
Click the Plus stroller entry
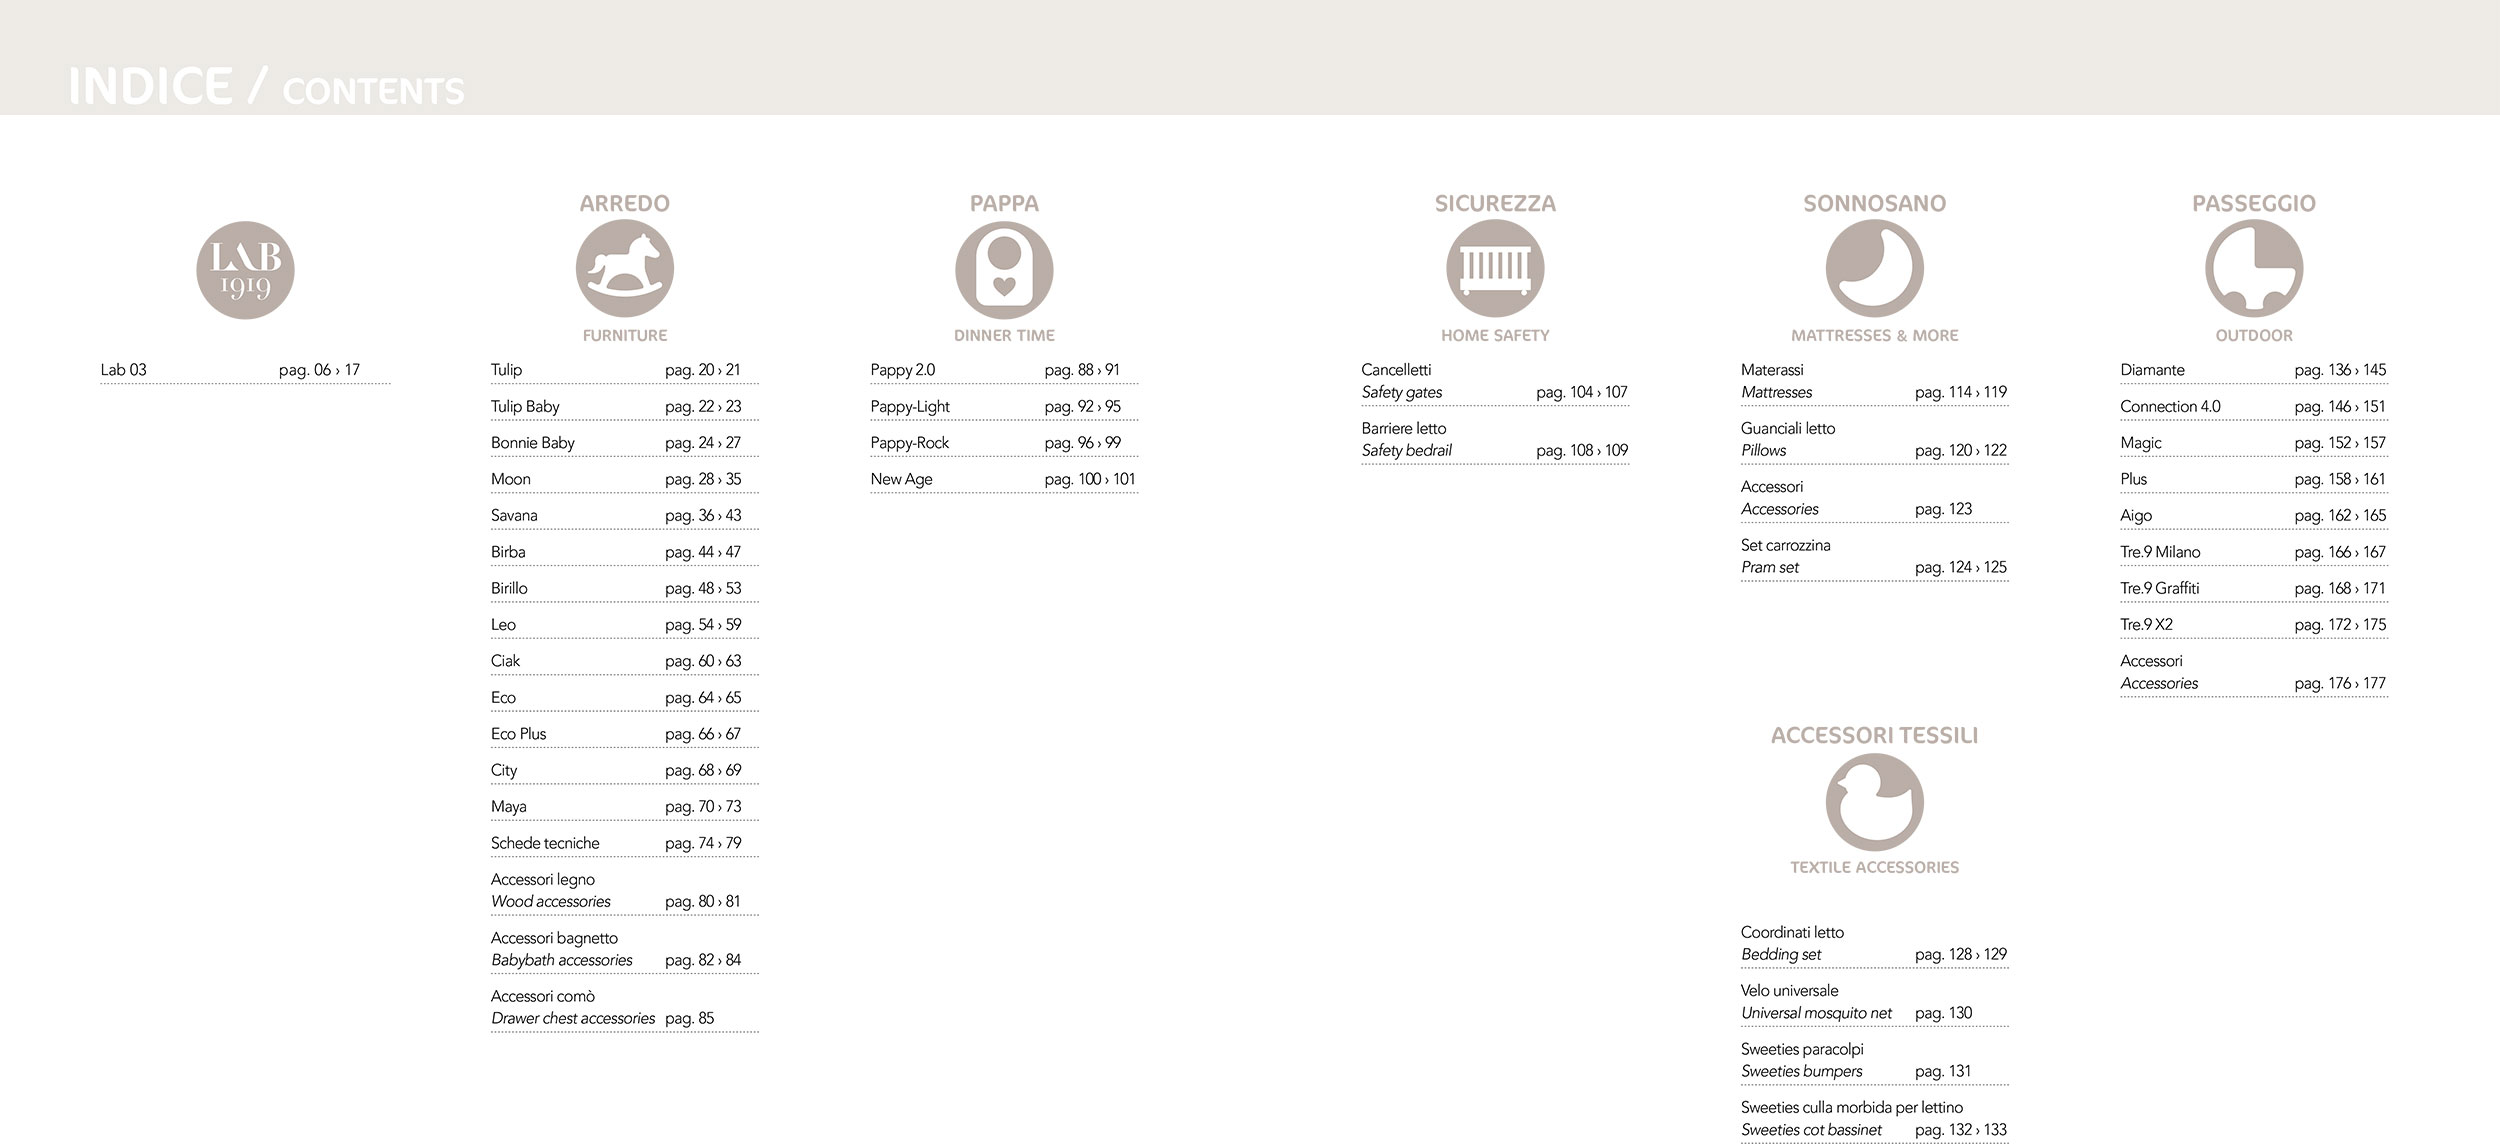pyautogui.click(x=2254, y=479)
